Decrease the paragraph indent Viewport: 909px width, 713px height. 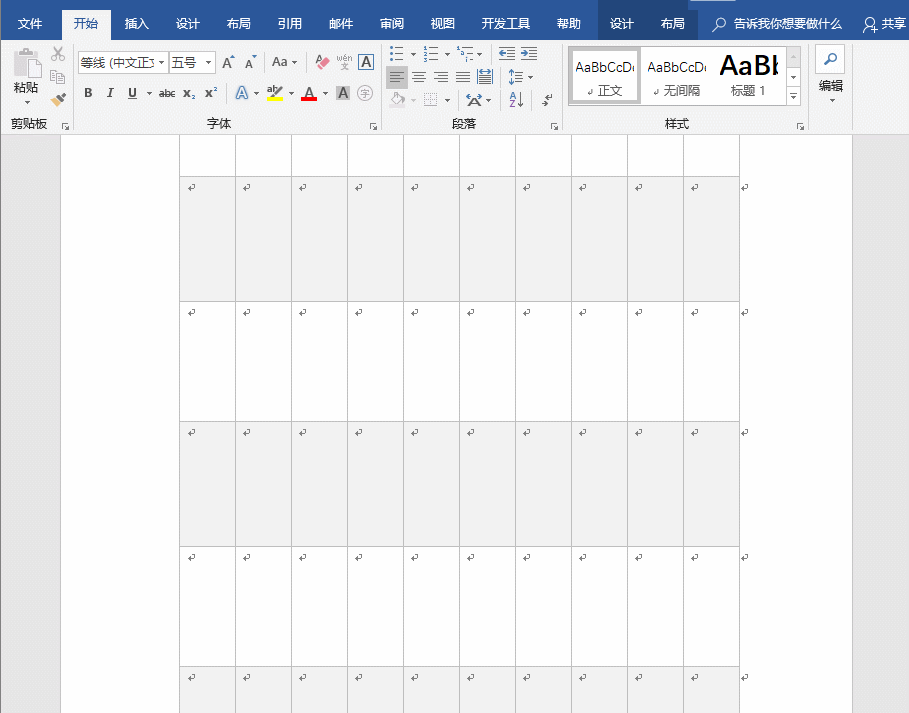coord(507,54)
